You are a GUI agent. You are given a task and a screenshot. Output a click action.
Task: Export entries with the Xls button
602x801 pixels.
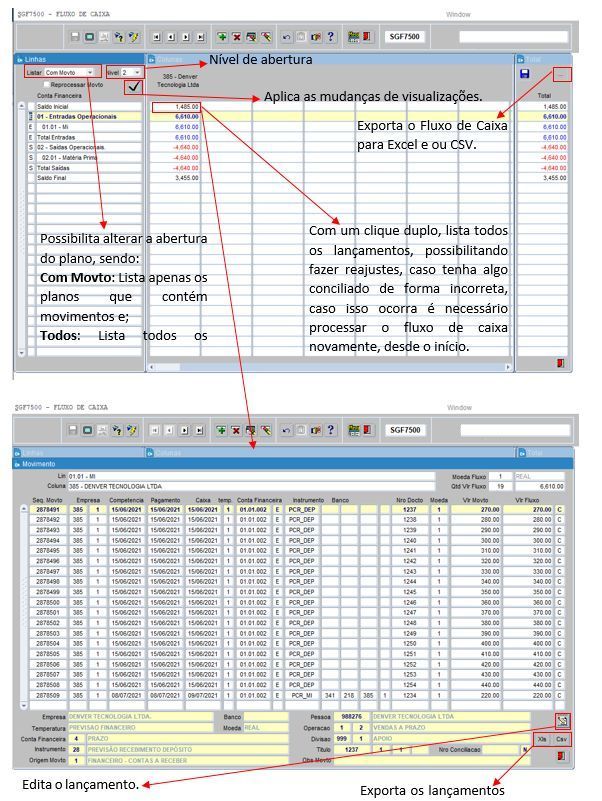tap(542, 739)
